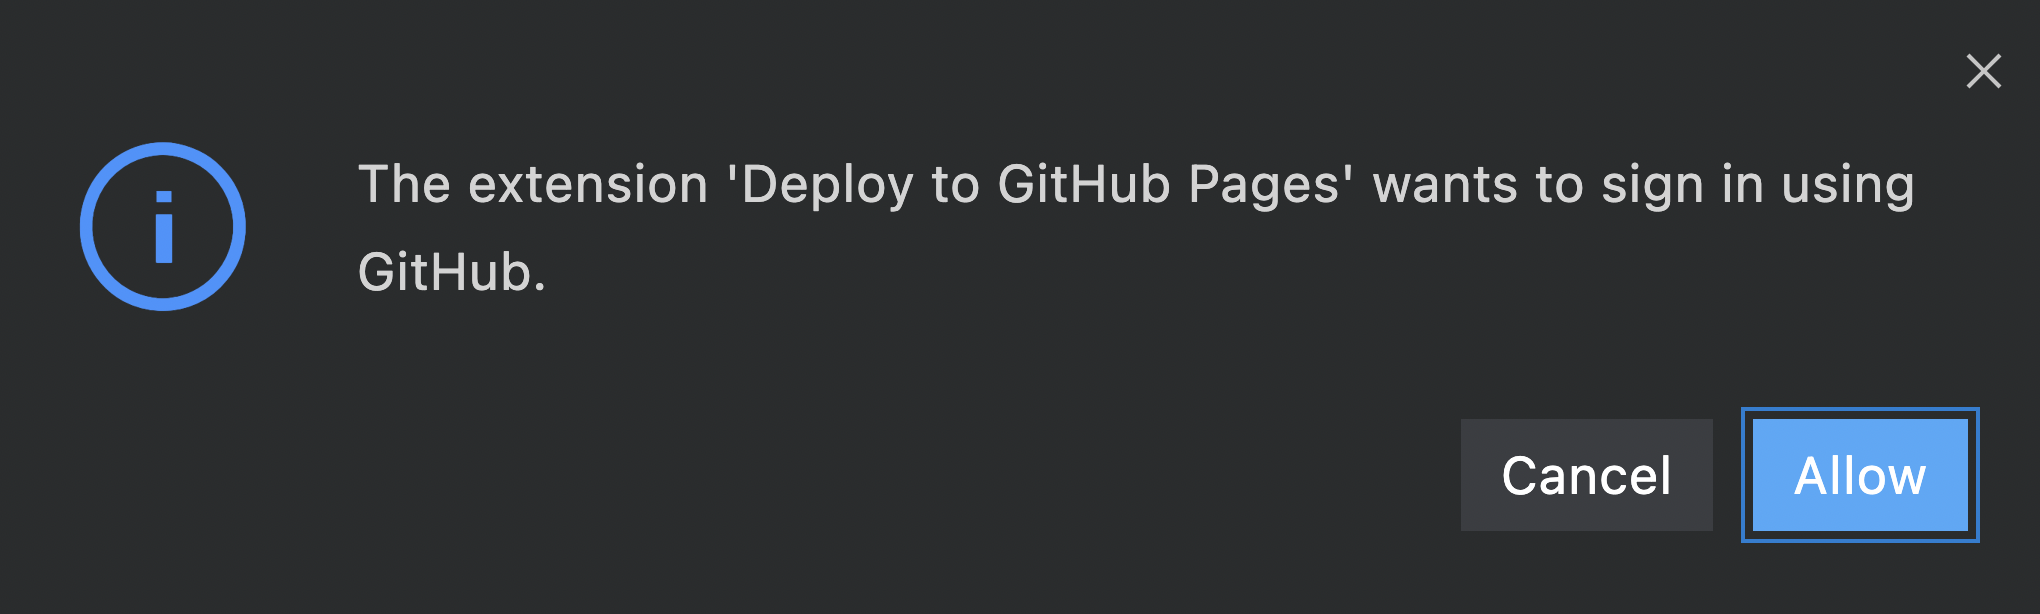Close the sign-in notification prompt

coord(1983,71)
